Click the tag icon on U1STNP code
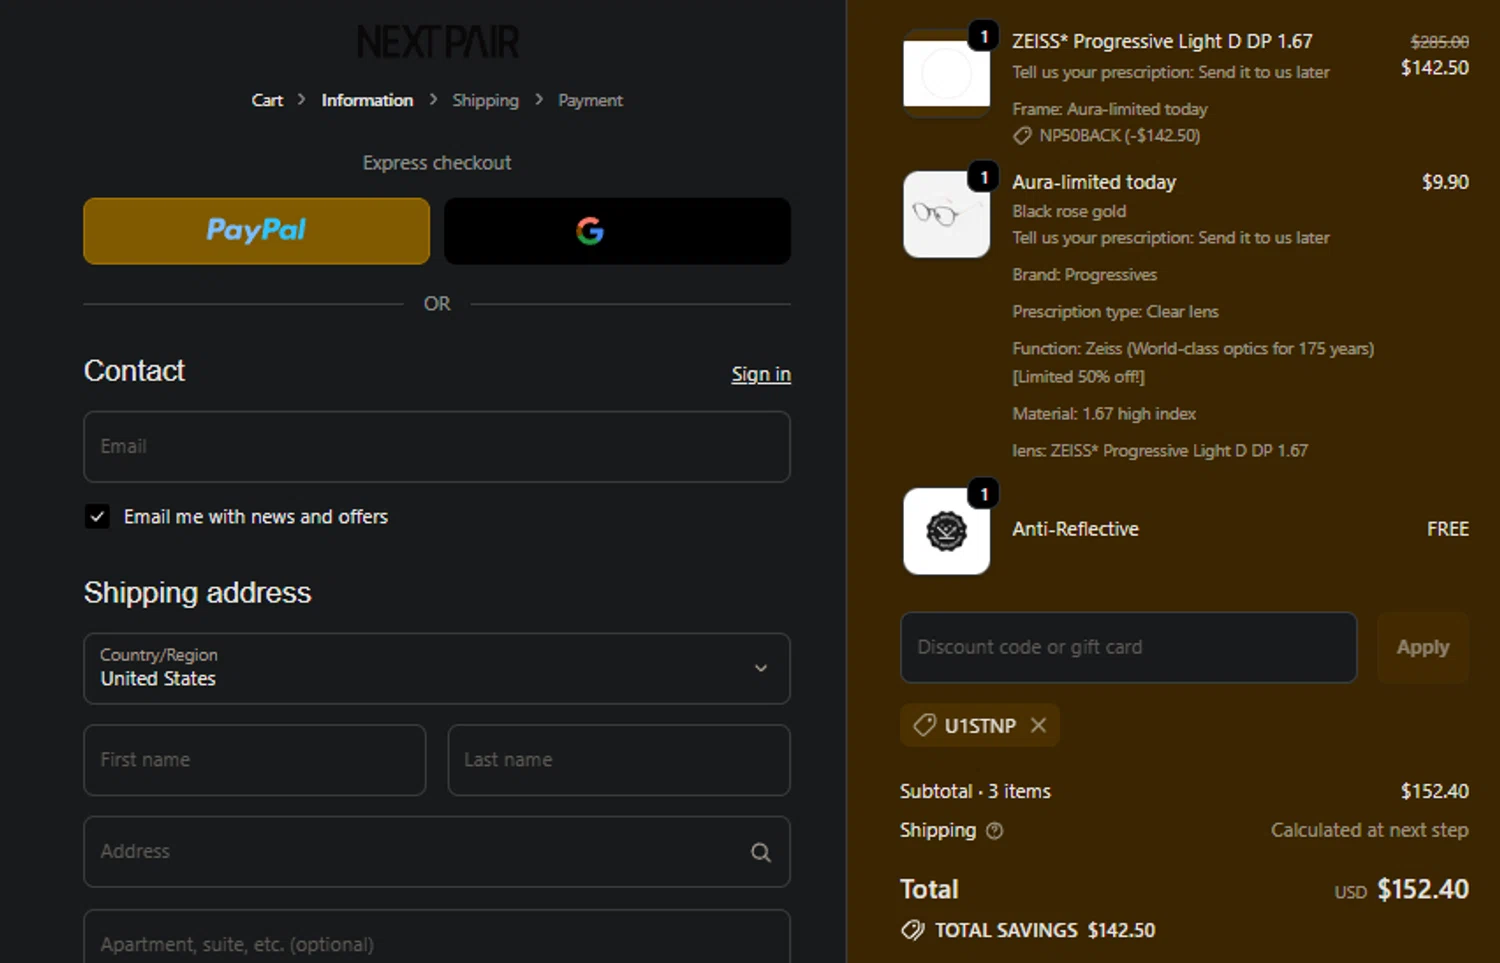 point(925,725)
